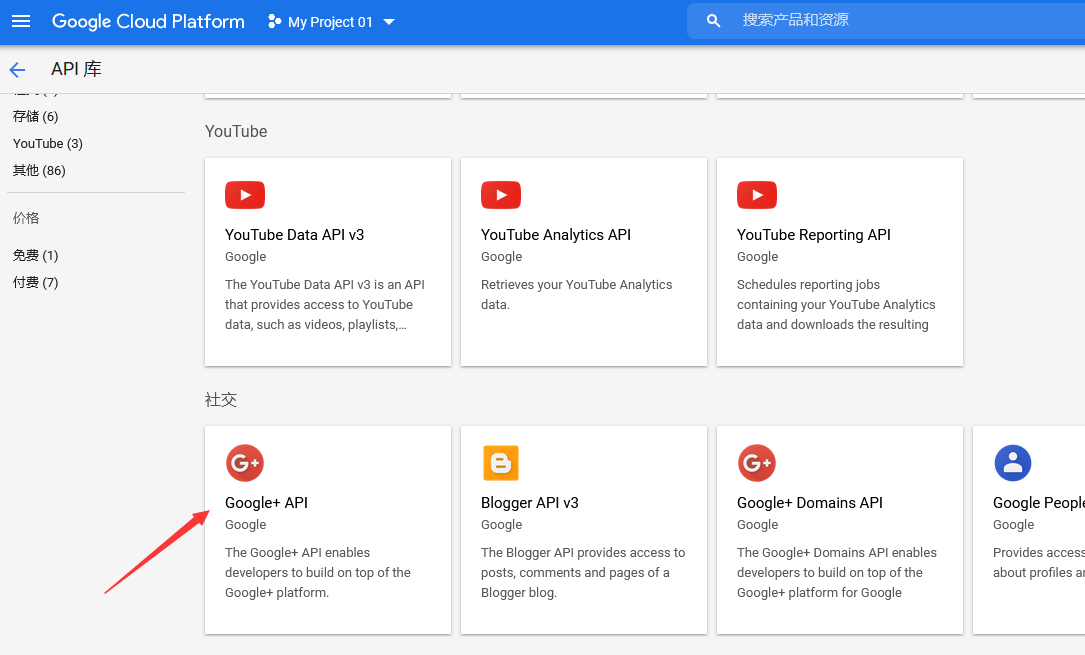Click Google publisher under YouTube Reporting API
Image resolution: width=1085 pixels, height=655 pixels.
758,257
